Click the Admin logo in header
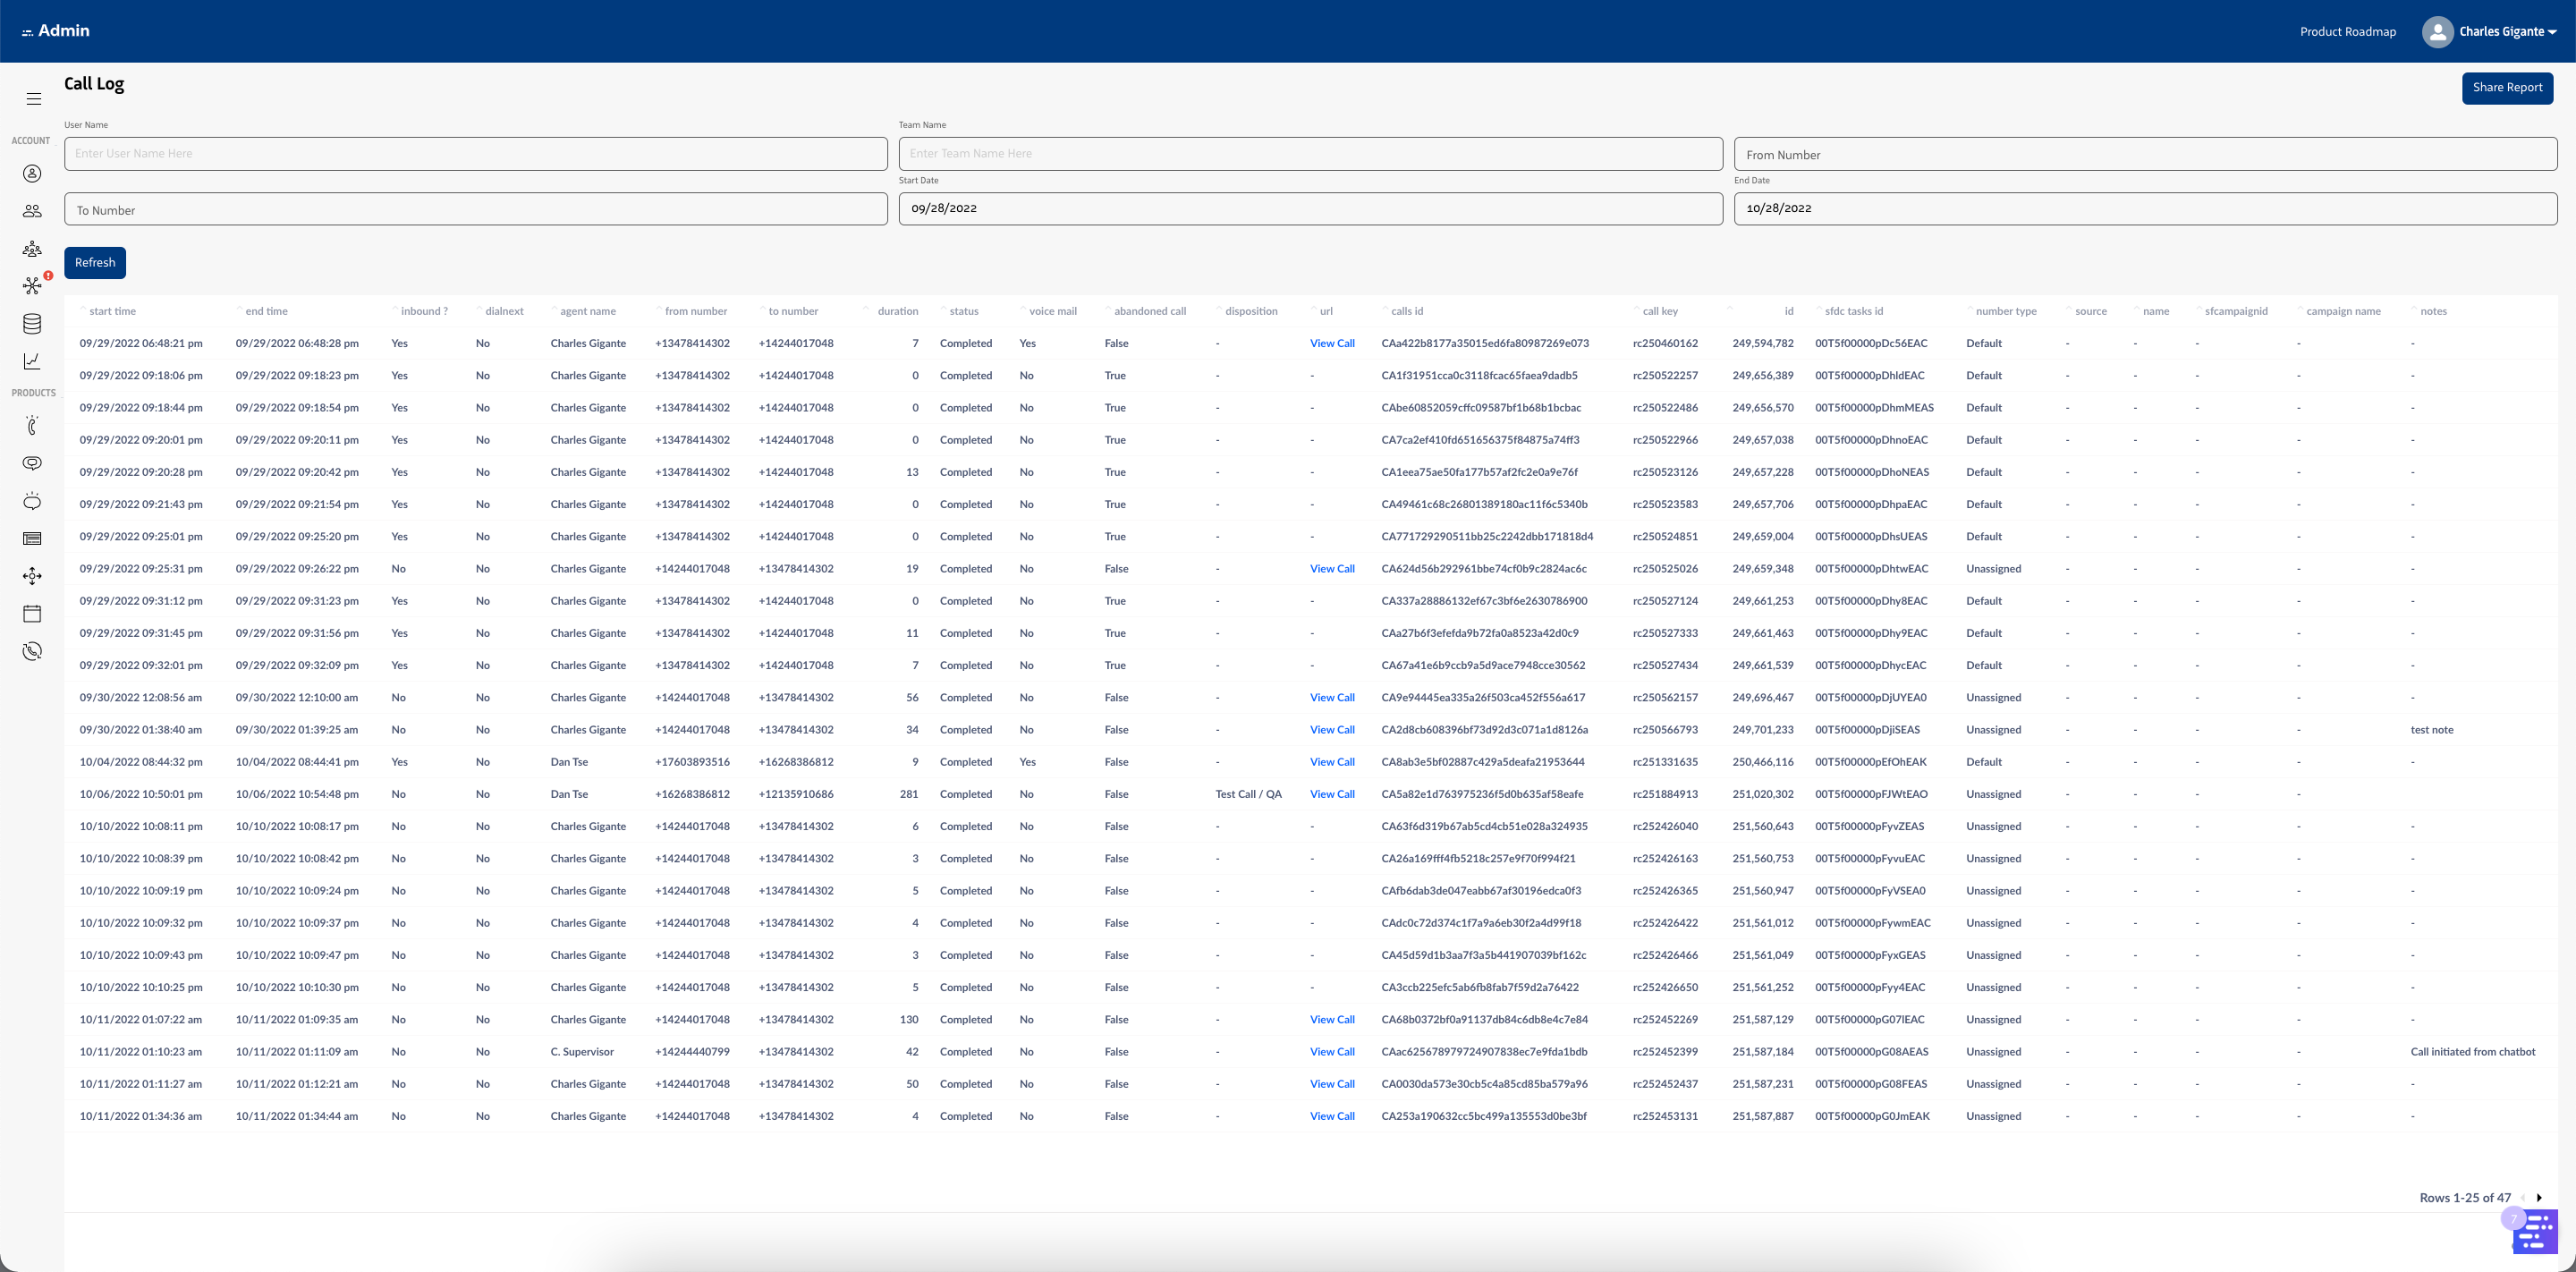 [x=56, y=31]
